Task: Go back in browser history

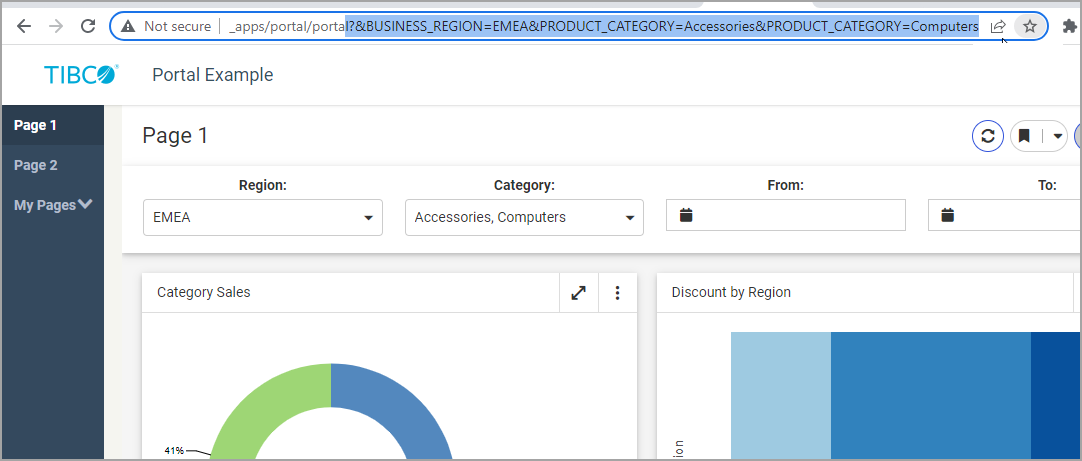Action: tap(24, 26)
